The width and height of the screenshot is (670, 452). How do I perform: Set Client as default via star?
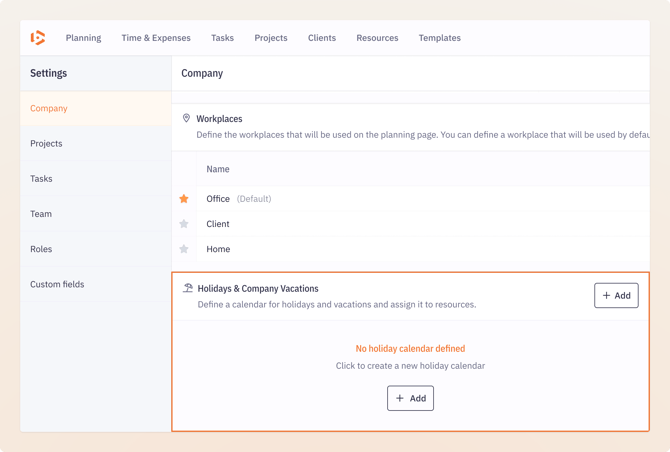(184, 224)
